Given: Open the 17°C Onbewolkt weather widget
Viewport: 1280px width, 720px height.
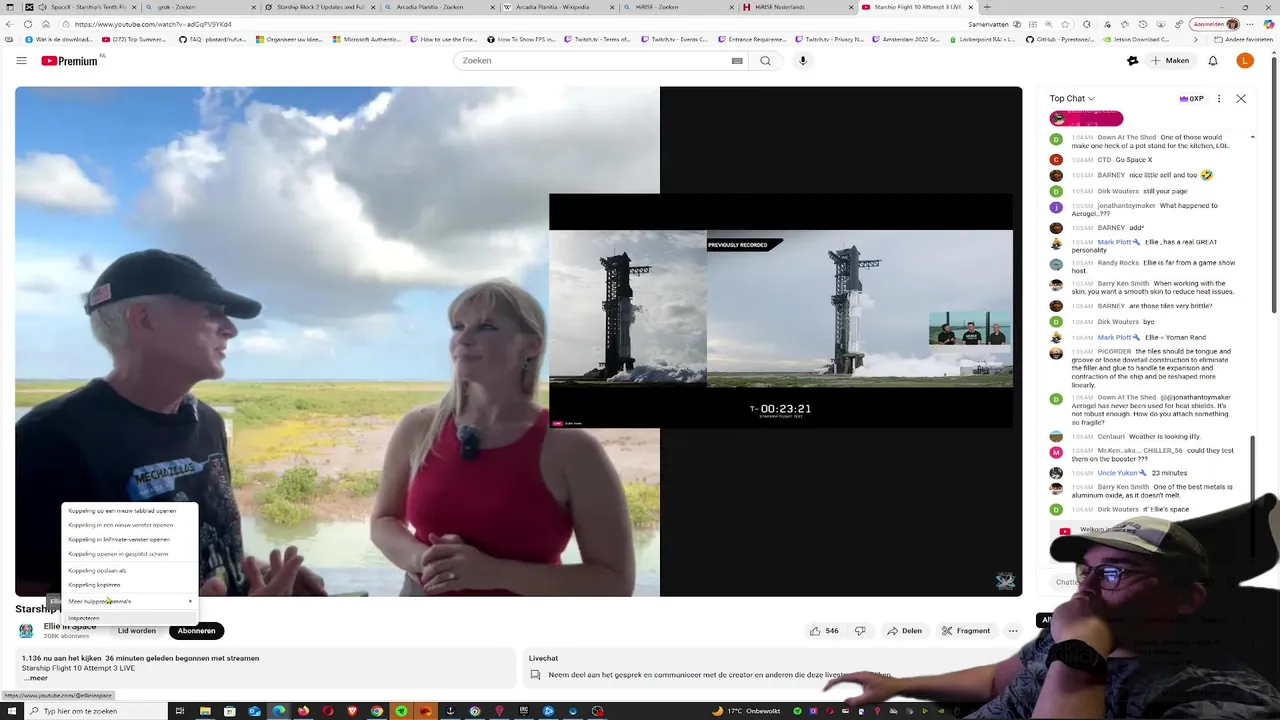Looking at the screenshot, I should tap(746, 711).
